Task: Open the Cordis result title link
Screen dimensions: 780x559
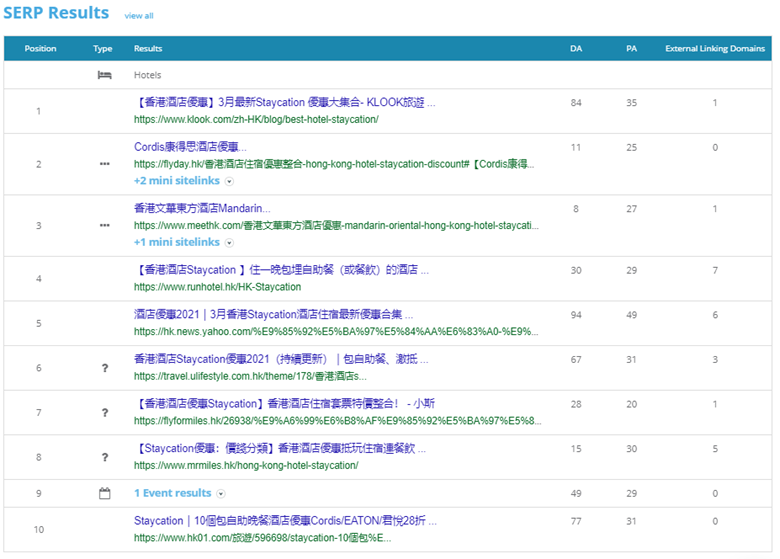Action: pos(190,147)
